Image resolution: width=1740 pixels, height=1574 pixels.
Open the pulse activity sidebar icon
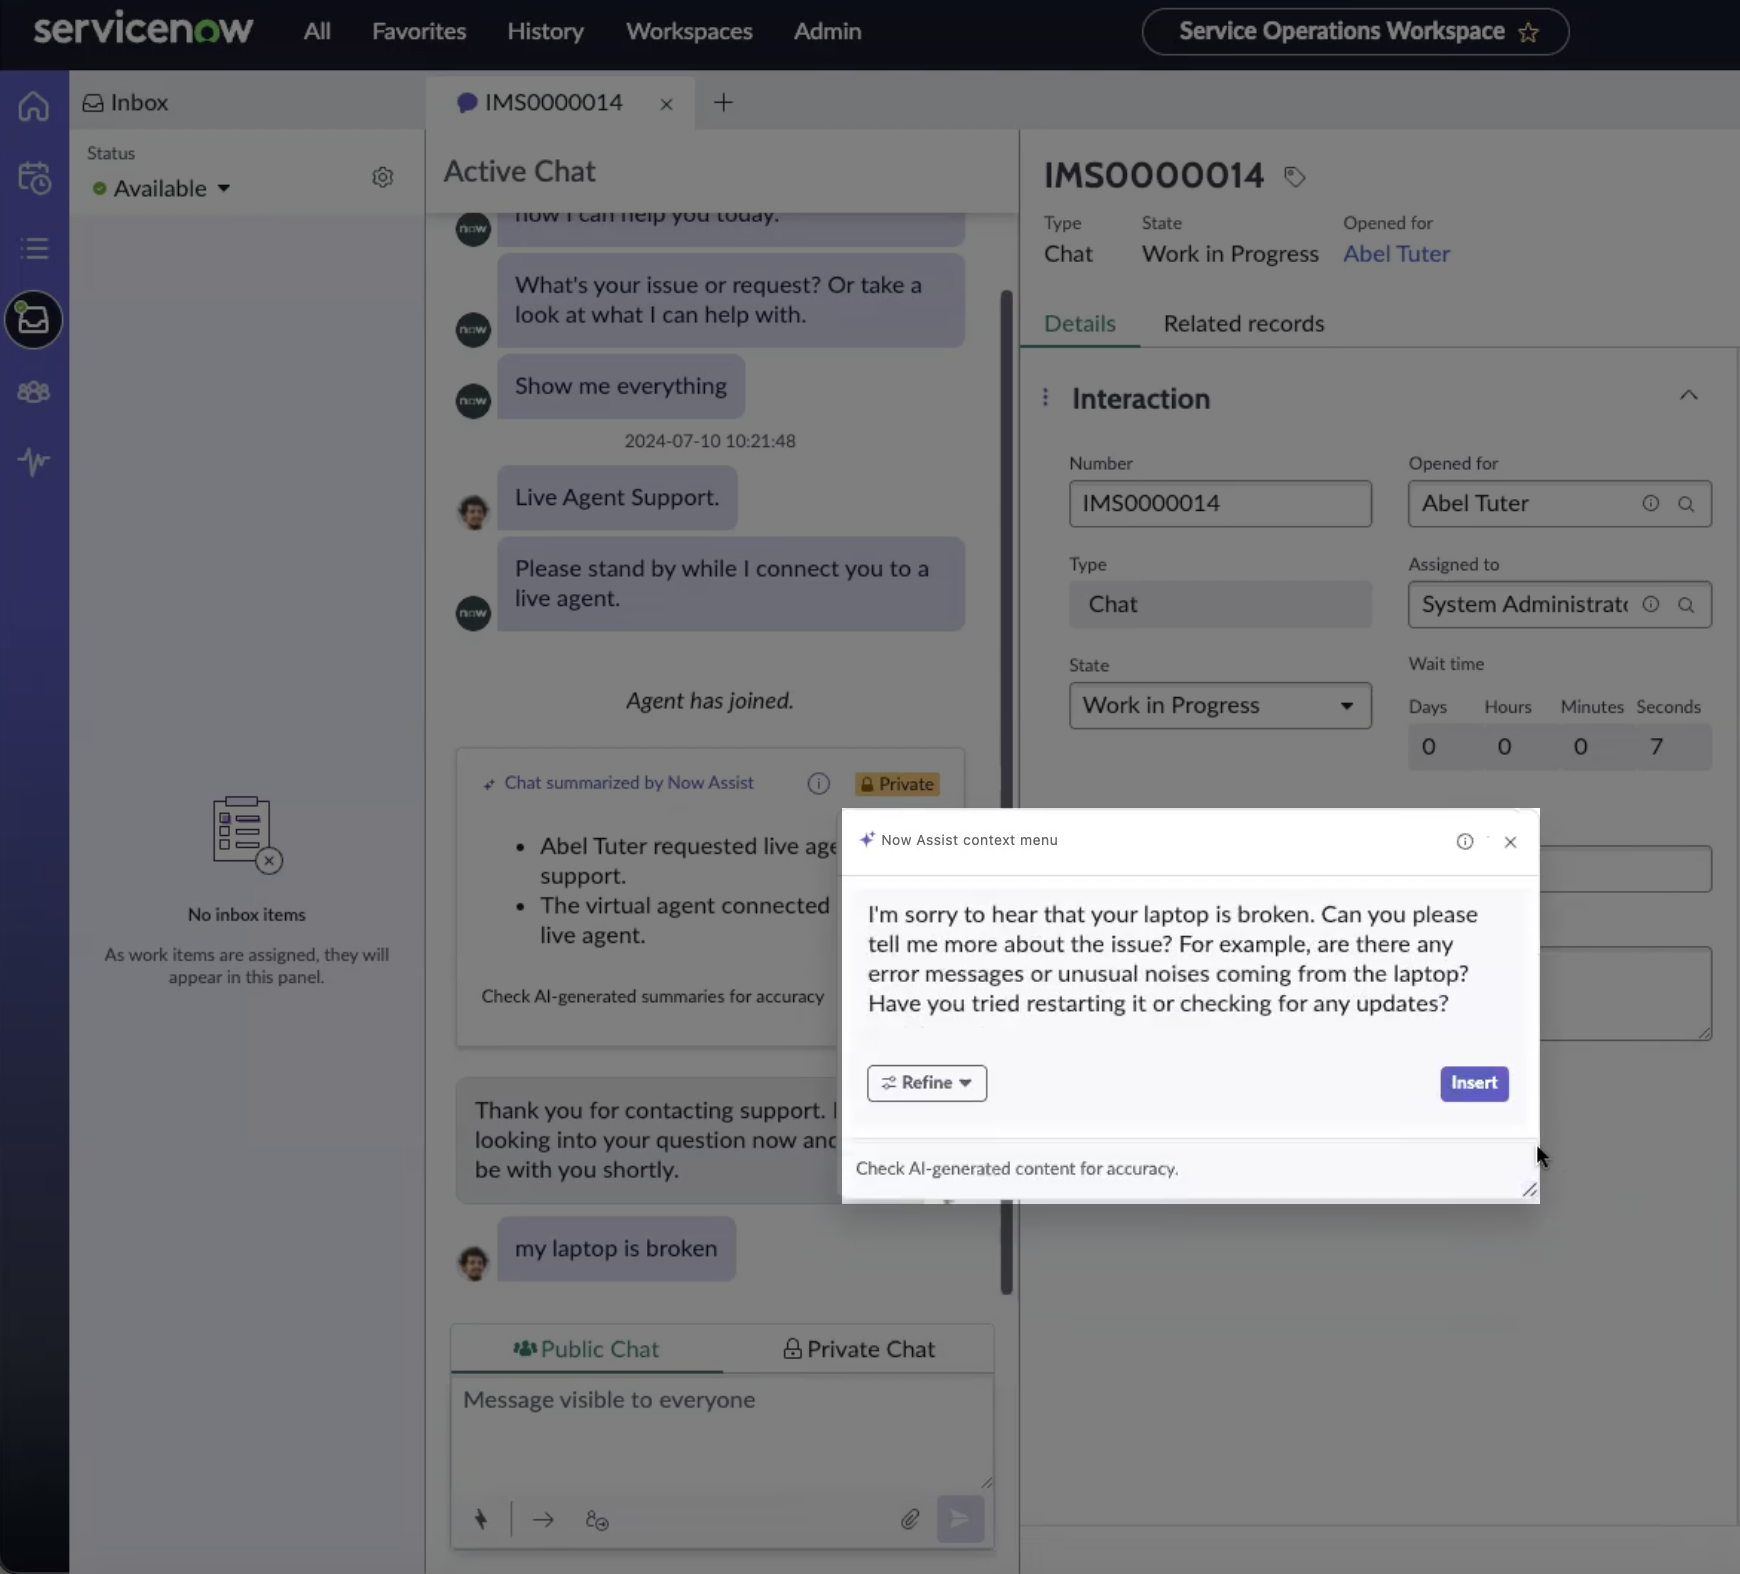click(x=34, y=461)
